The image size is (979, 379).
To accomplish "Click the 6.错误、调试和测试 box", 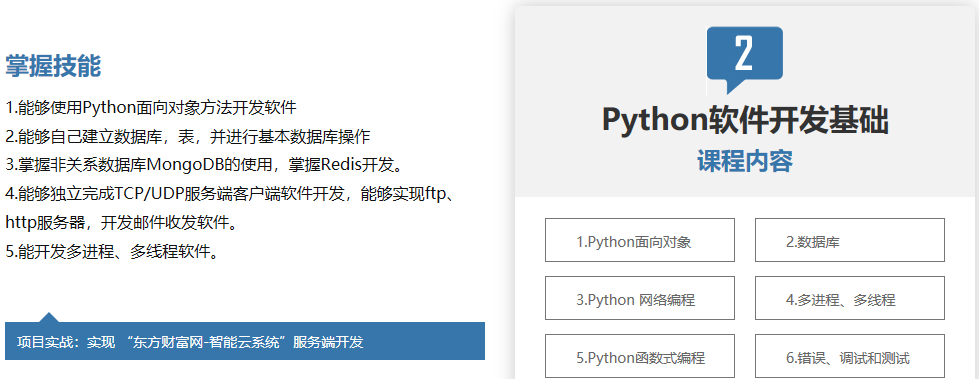I will tap(849, 356).
